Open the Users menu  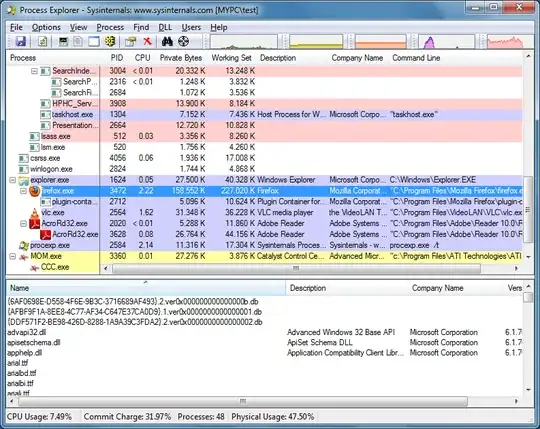point(191,27)
